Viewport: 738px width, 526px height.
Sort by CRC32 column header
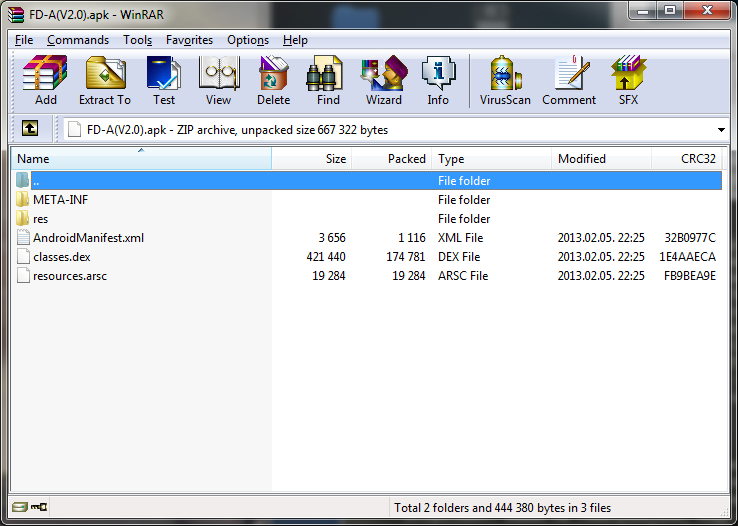click(x=687, y=159)
